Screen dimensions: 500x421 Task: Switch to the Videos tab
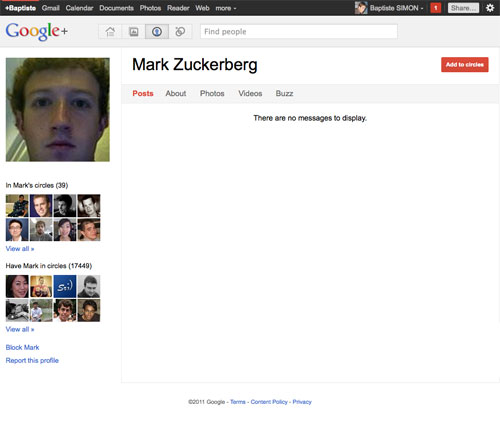tap(250, 93)
